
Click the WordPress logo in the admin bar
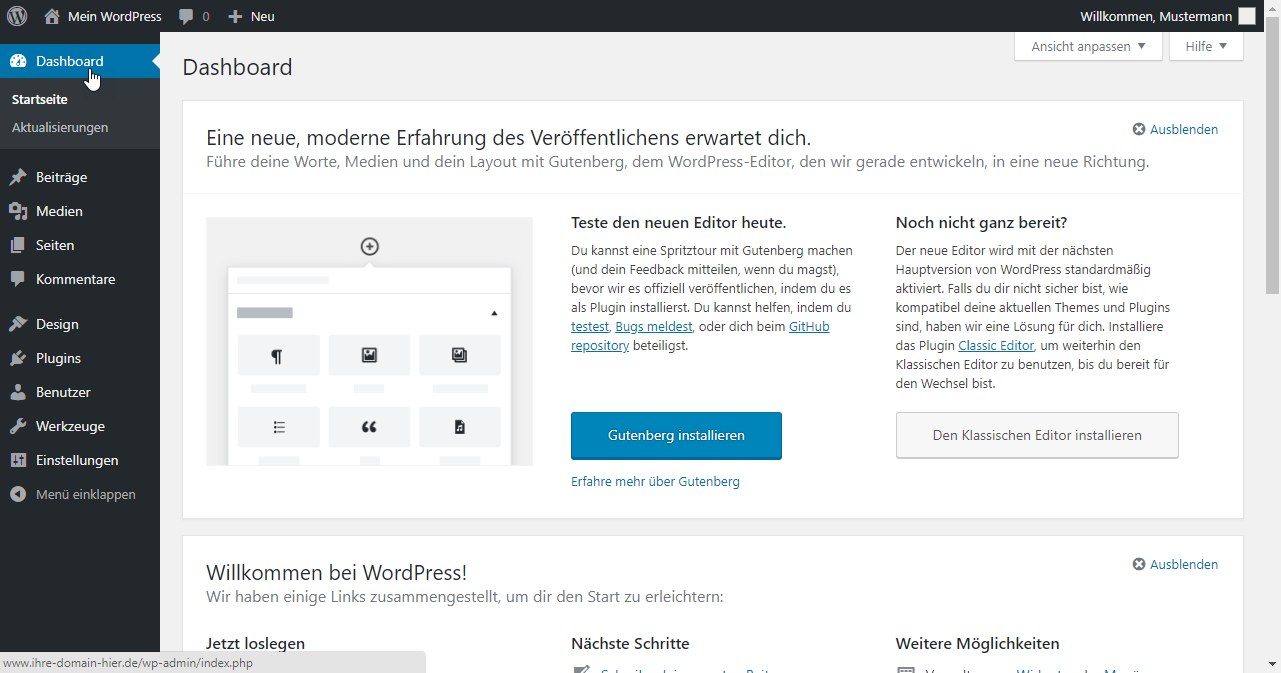pos(17,16)
